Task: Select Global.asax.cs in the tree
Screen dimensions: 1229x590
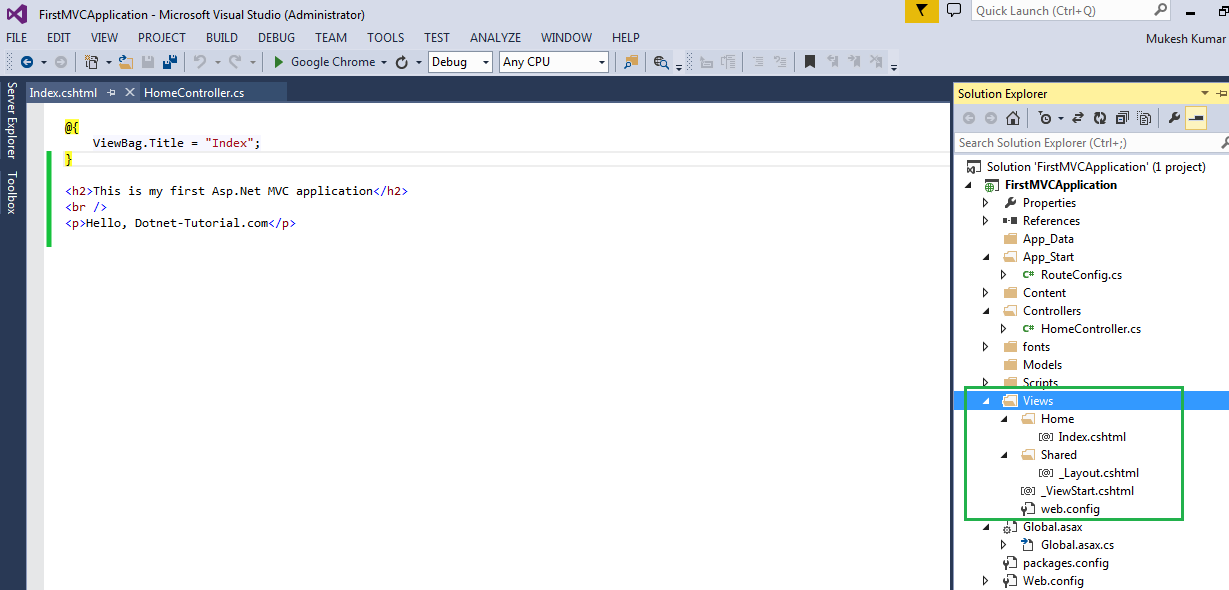Action: [1077, 545]
